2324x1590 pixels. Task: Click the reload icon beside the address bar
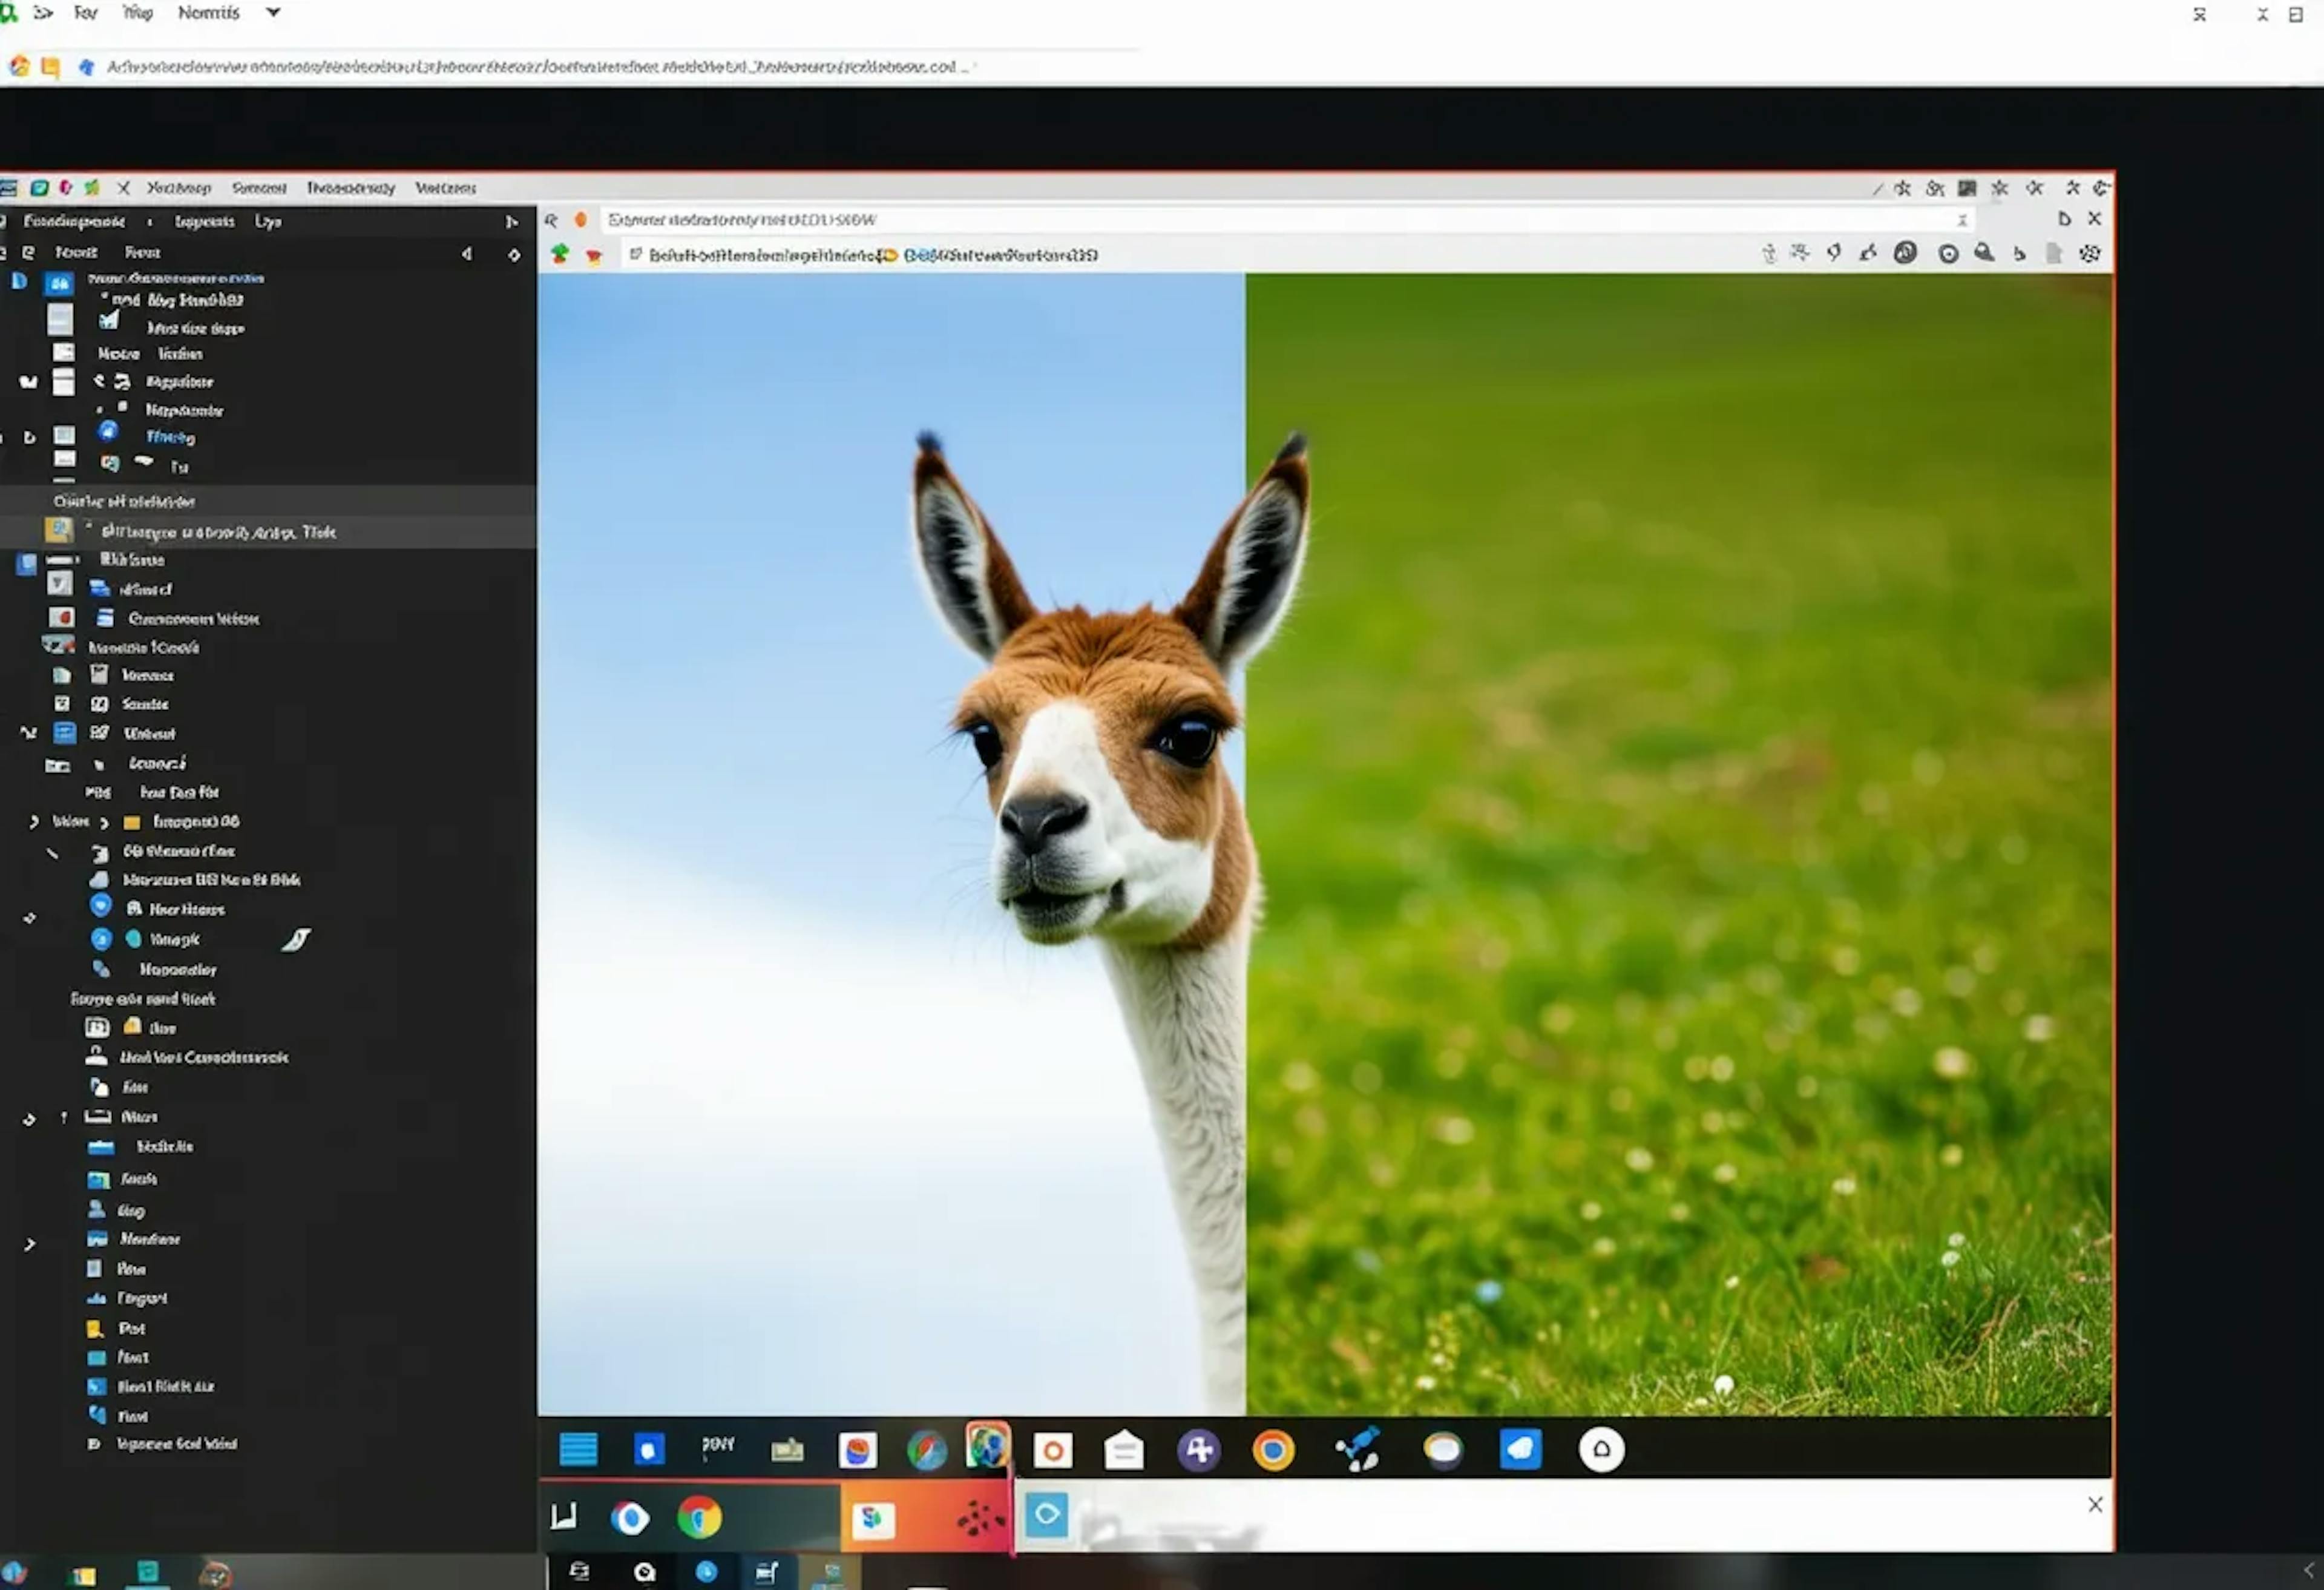coord(580,219)
